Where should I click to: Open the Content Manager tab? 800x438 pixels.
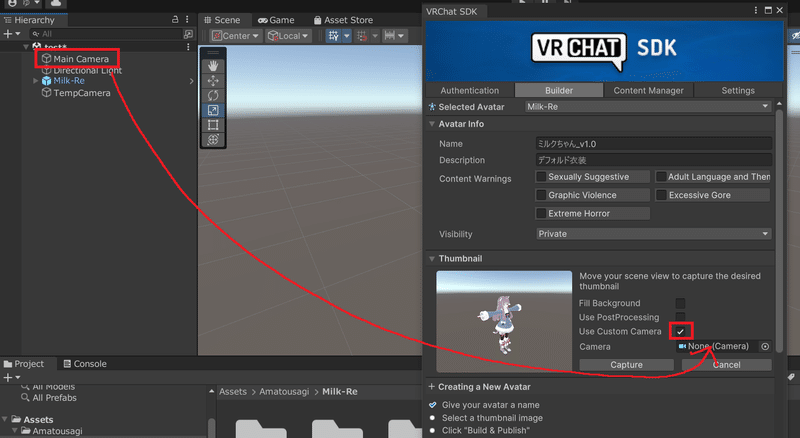pyautogui.click(x=648, y=90)
